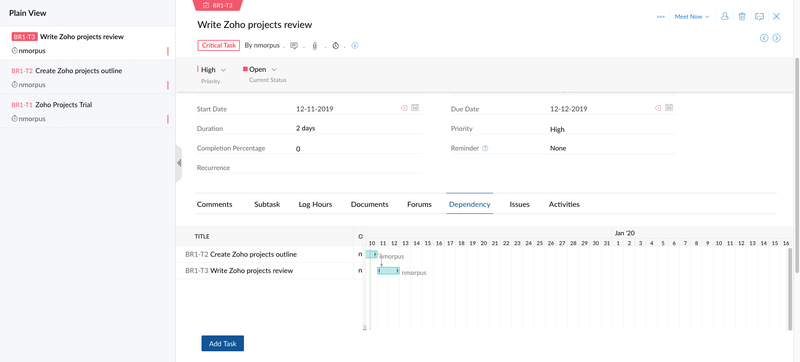The width and height of the screenshot is (800, 362).
Task: Click the Priority field showing High
Action: tap(557, 129)
